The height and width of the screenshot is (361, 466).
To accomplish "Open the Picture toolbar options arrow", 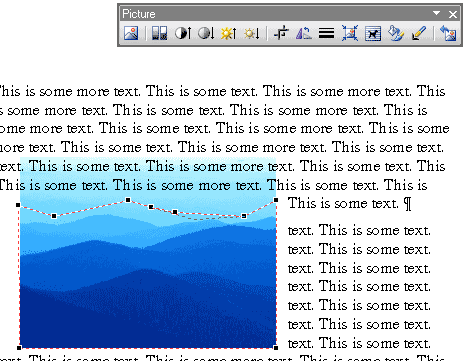I will pos(436,13).
